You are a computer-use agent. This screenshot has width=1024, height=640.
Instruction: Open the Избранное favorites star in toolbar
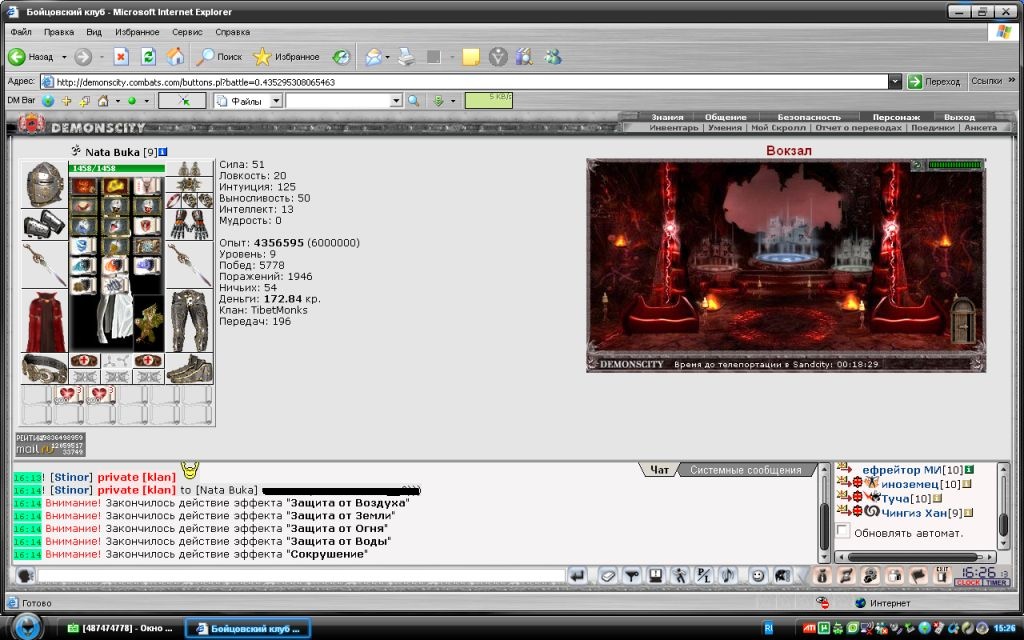286,57
